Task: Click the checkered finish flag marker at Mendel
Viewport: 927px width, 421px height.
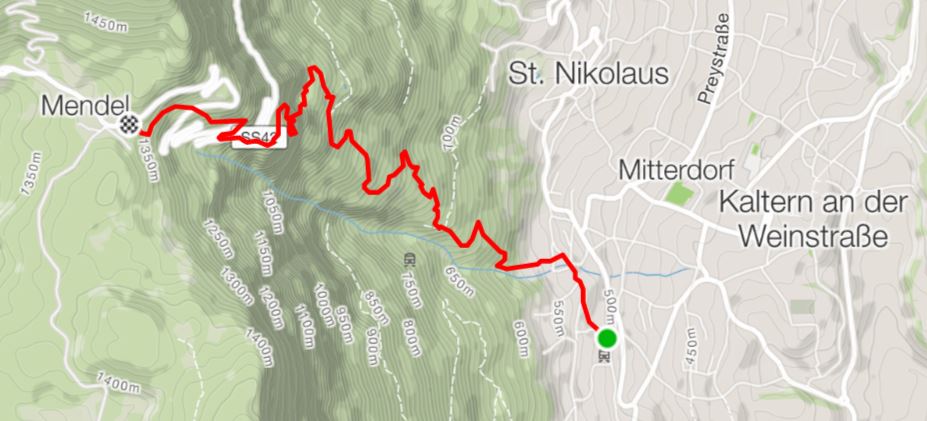Action: [130, 124]
